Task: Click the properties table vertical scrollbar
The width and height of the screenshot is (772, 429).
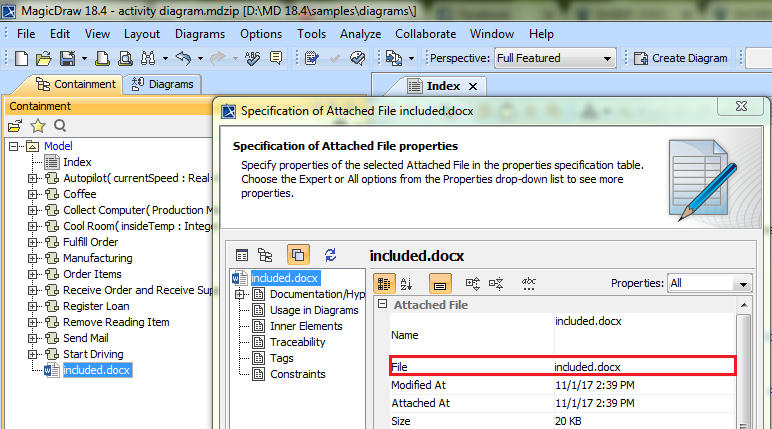Action: (x=744, y=364)
